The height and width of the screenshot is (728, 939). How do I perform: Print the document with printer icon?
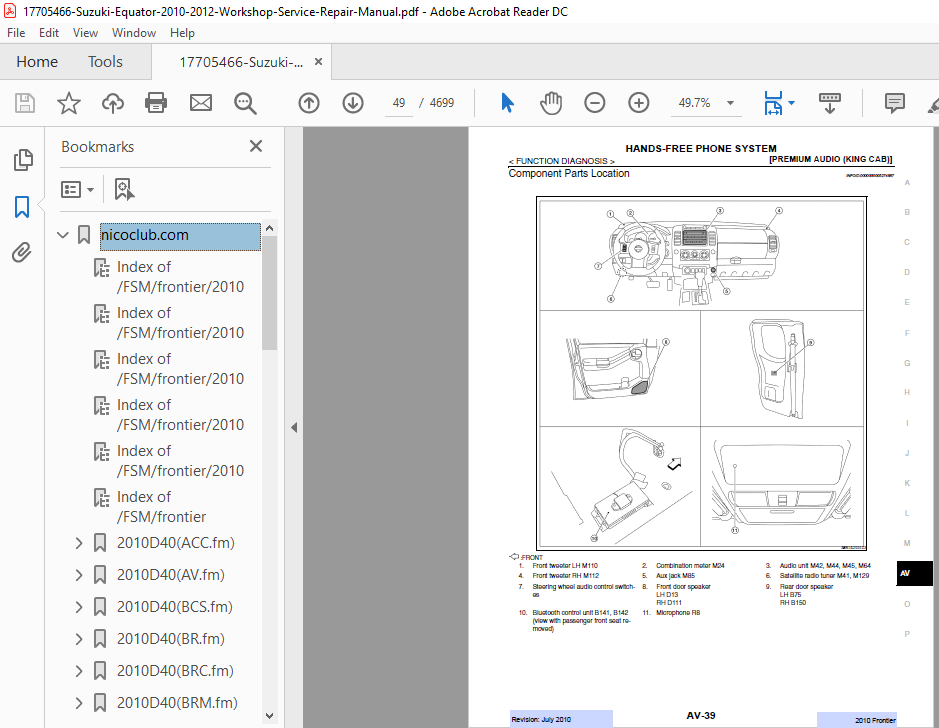coord(156,103)
